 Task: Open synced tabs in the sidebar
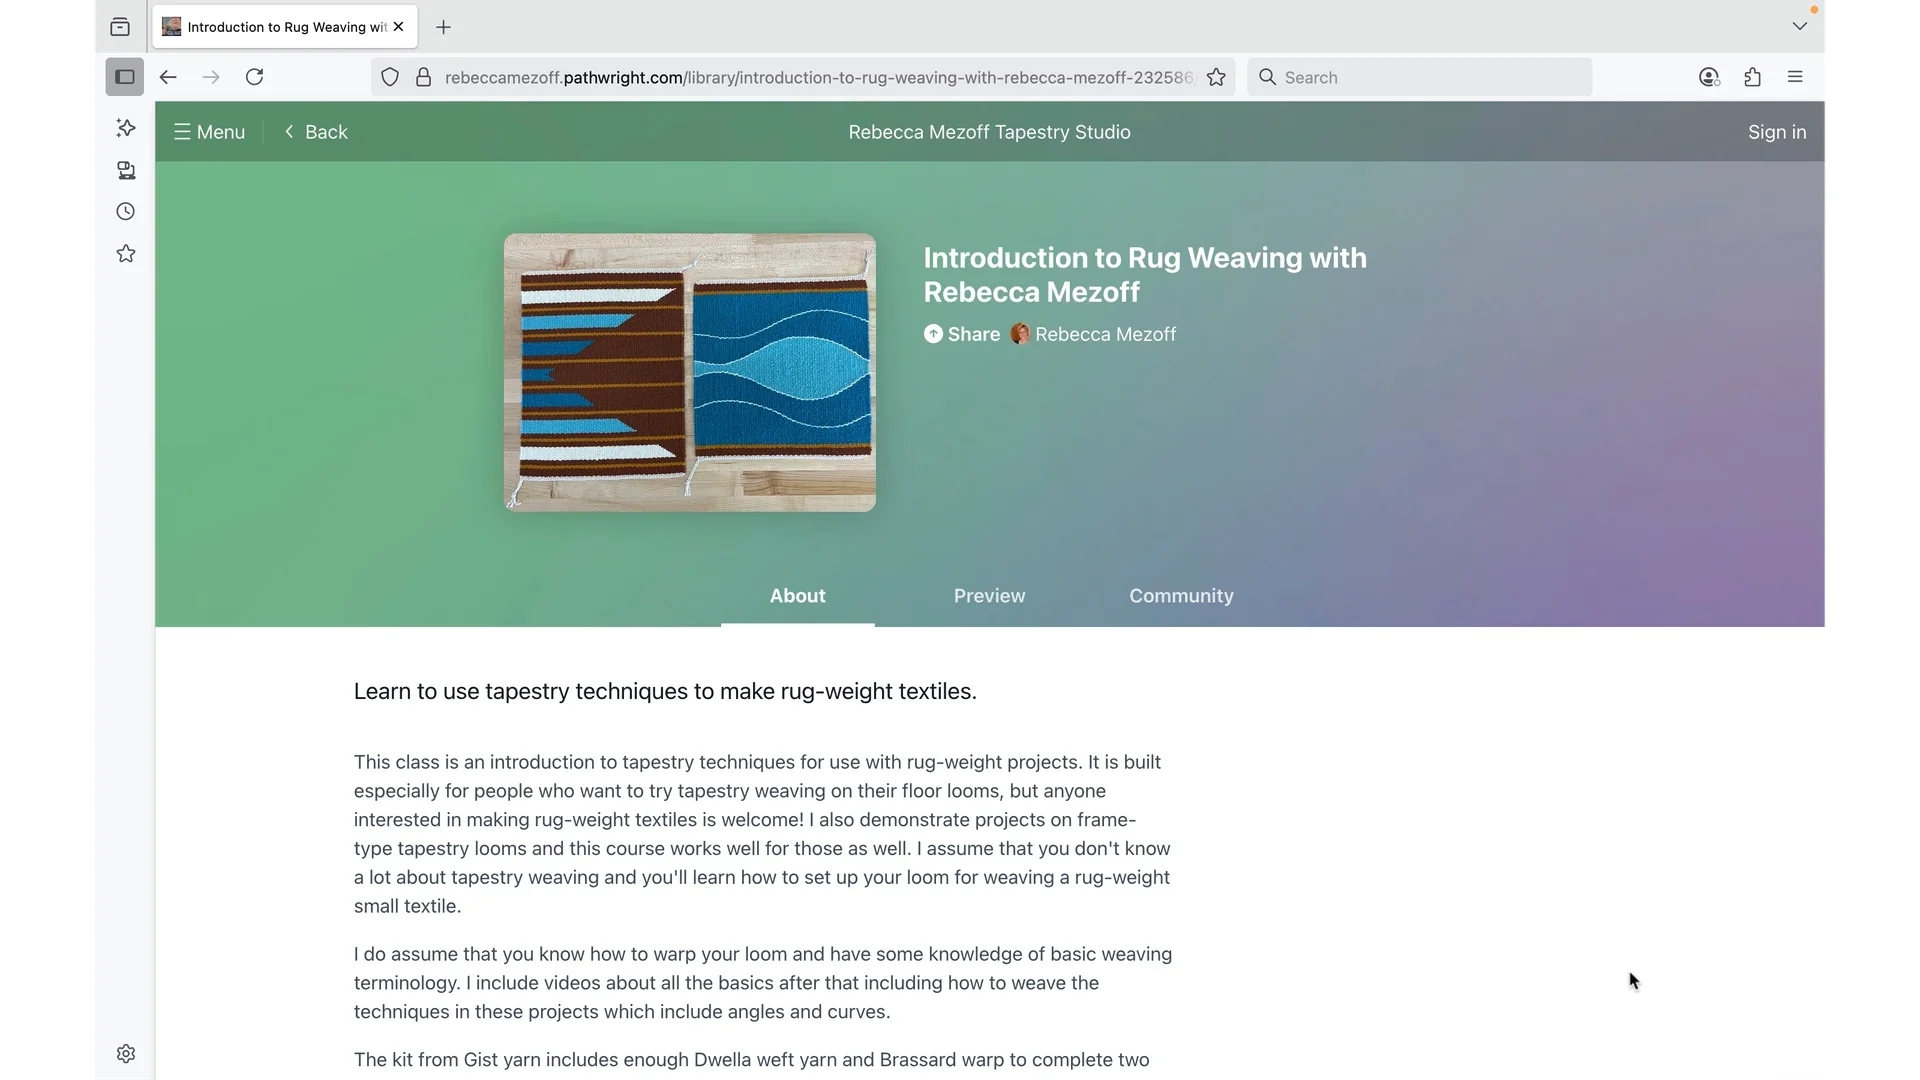[x=126, y=171]
